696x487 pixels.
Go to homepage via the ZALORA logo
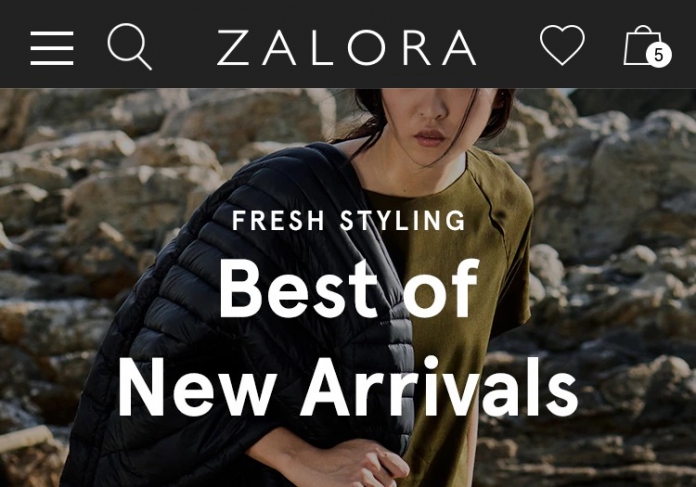[x=347, y=48]
